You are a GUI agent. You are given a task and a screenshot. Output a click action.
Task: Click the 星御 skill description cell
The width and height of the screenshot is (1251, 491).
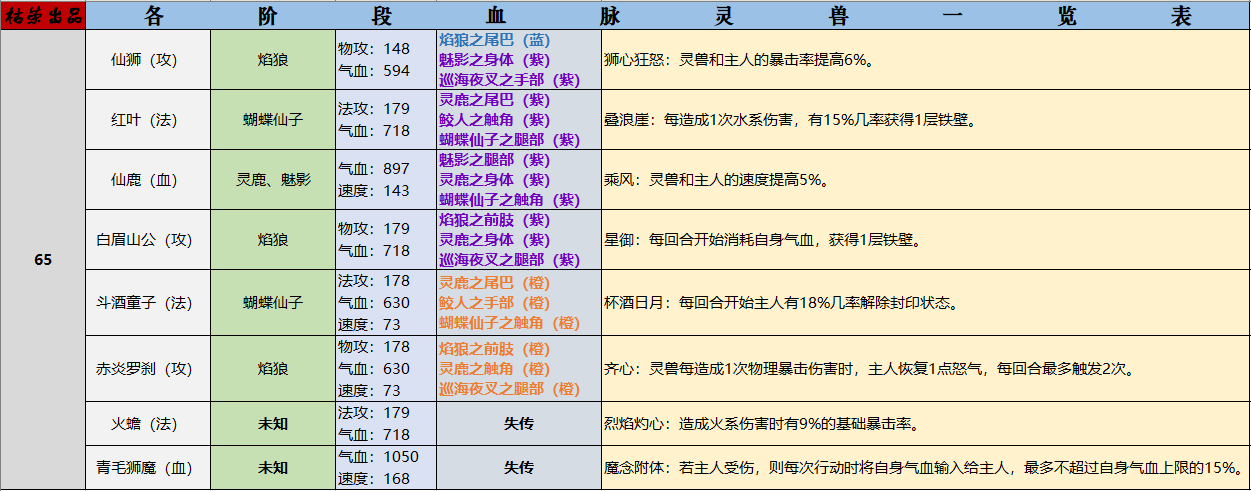tap(924, 240)
